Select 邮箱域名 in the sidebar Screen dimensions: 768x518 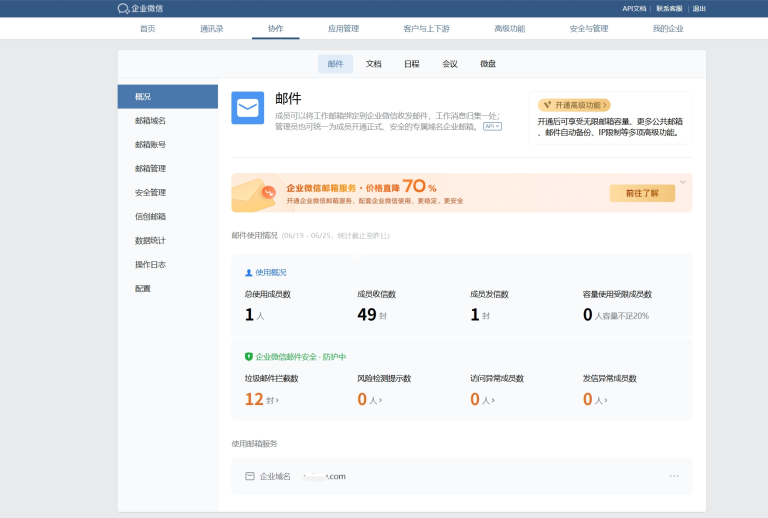[150, 120]
